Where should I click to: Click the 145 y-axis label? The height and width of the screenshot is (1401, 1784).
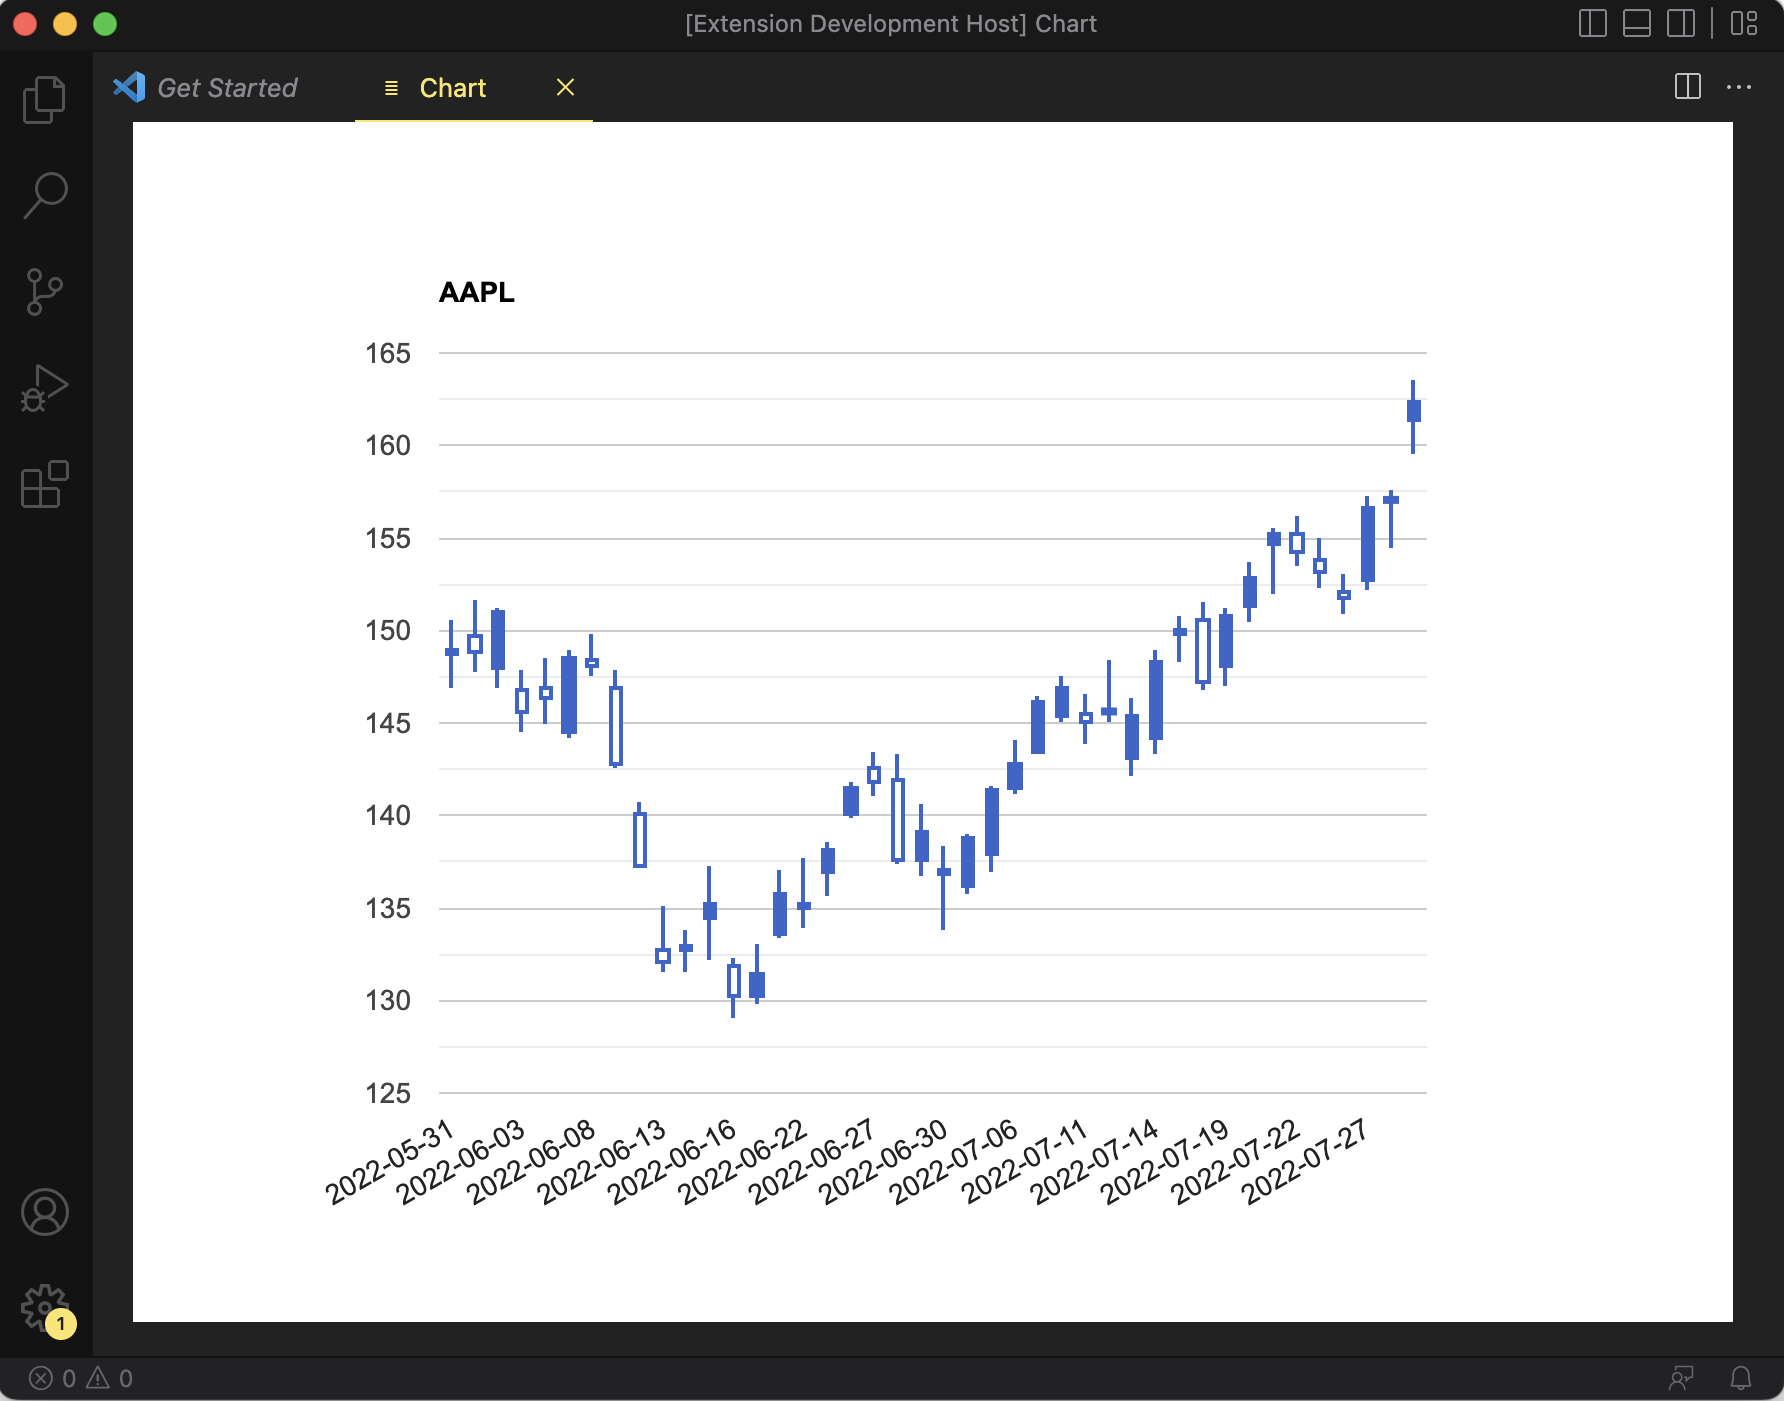click(388, 723)
